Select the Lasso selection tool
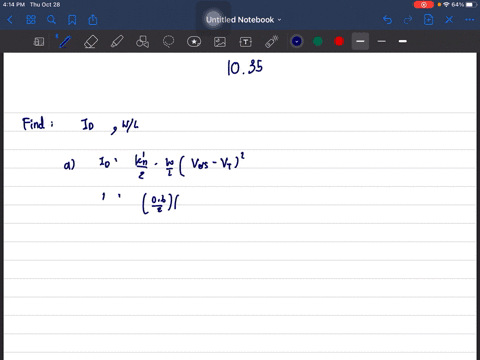Image resolution: width=480 pixels, height=360 pixels. 168,42
